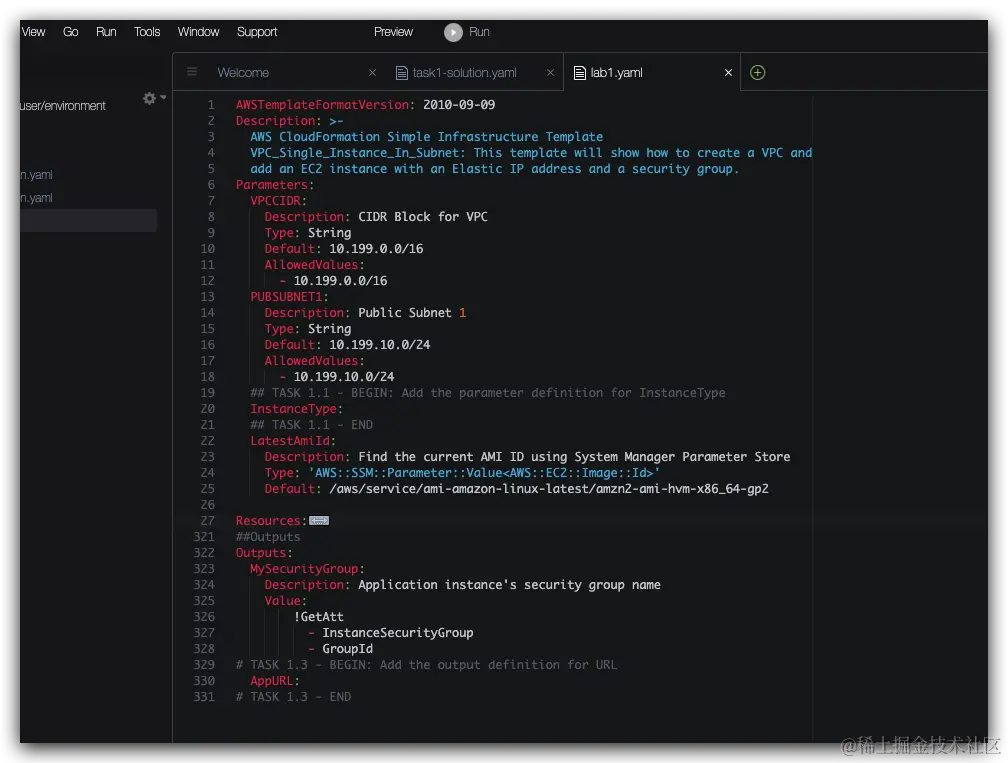The width and height of the screenshot is (1008, 763).
Task: Open the View menu
Action: point(33,31)
